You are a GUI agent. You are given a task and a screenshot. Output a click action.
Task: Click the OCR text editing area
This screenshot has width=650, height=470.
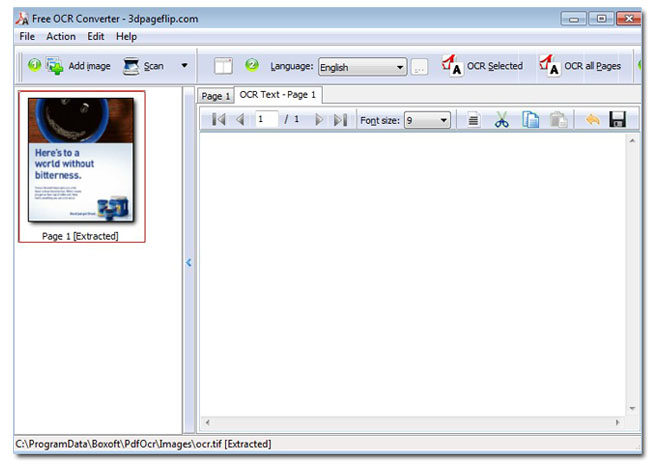(413, 274)
